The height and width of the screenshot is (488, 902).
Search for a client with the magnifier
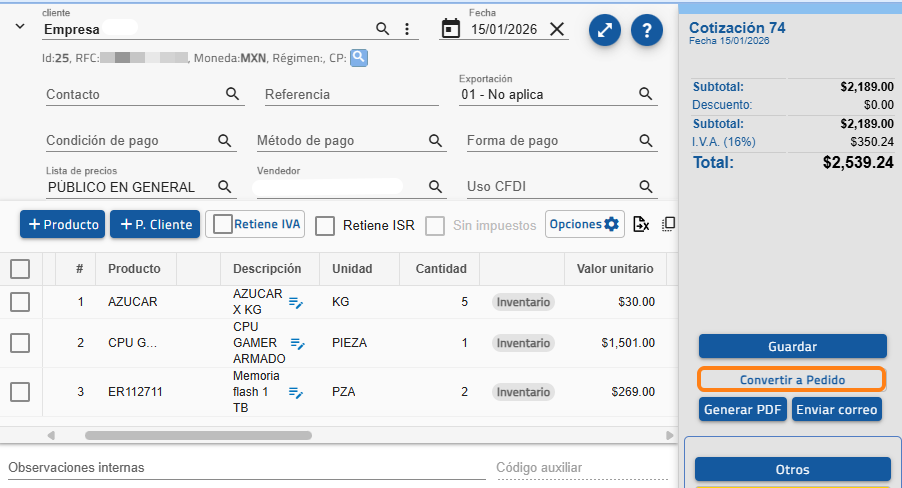tap(382, 29)
